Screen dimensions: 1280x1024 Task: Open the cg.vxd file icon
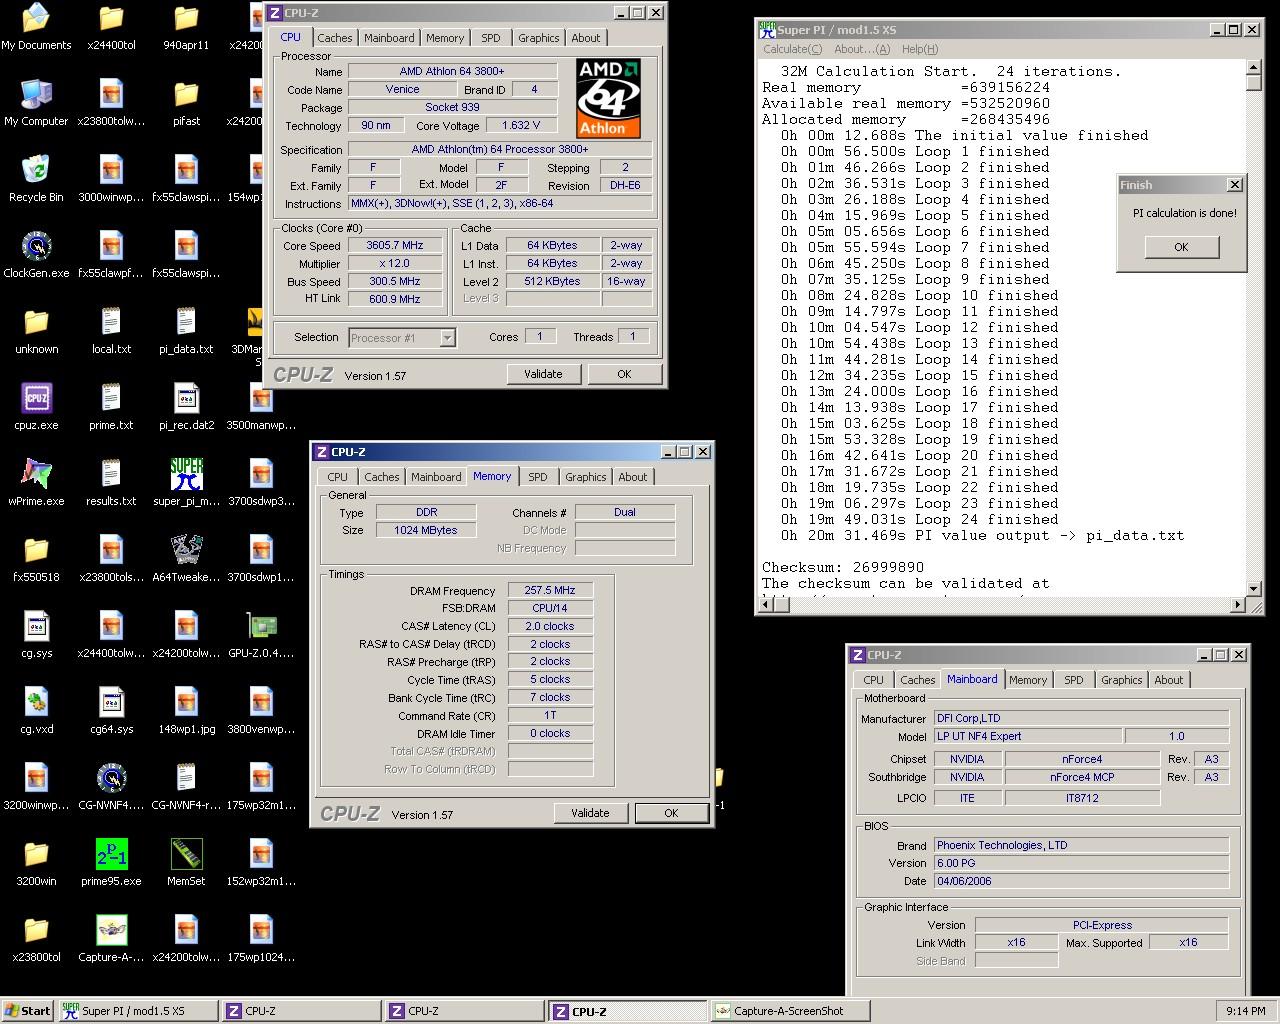36,711
